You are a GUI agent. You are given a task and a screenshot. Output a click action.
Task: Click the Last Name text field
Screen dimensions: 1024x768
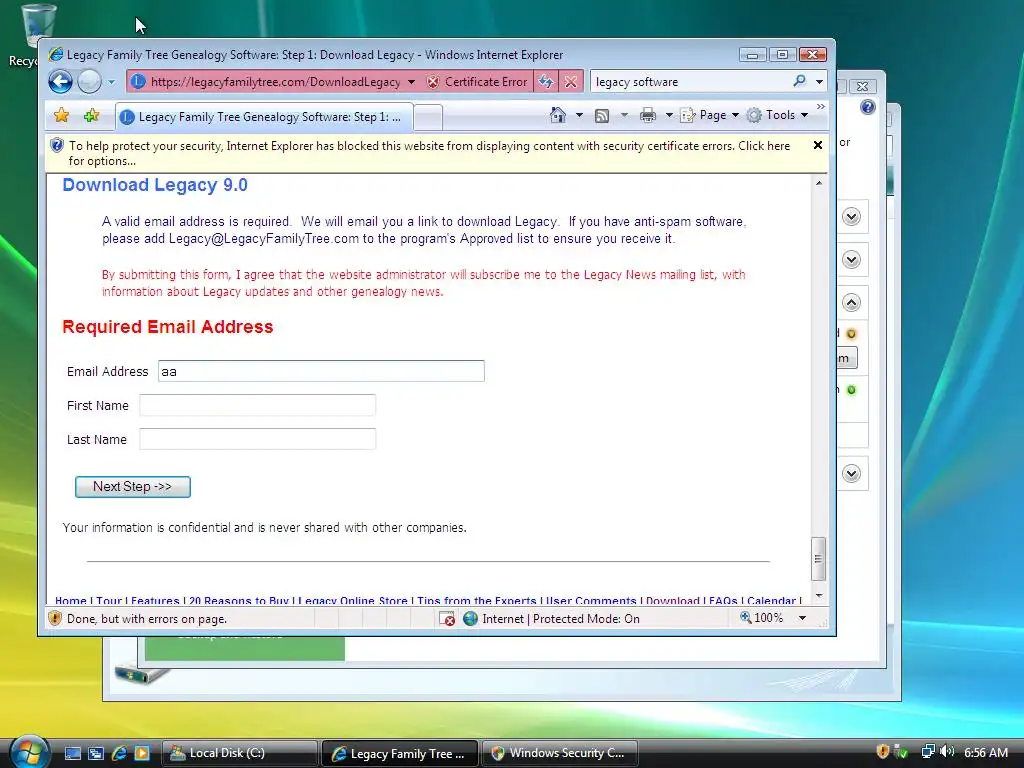257,439
